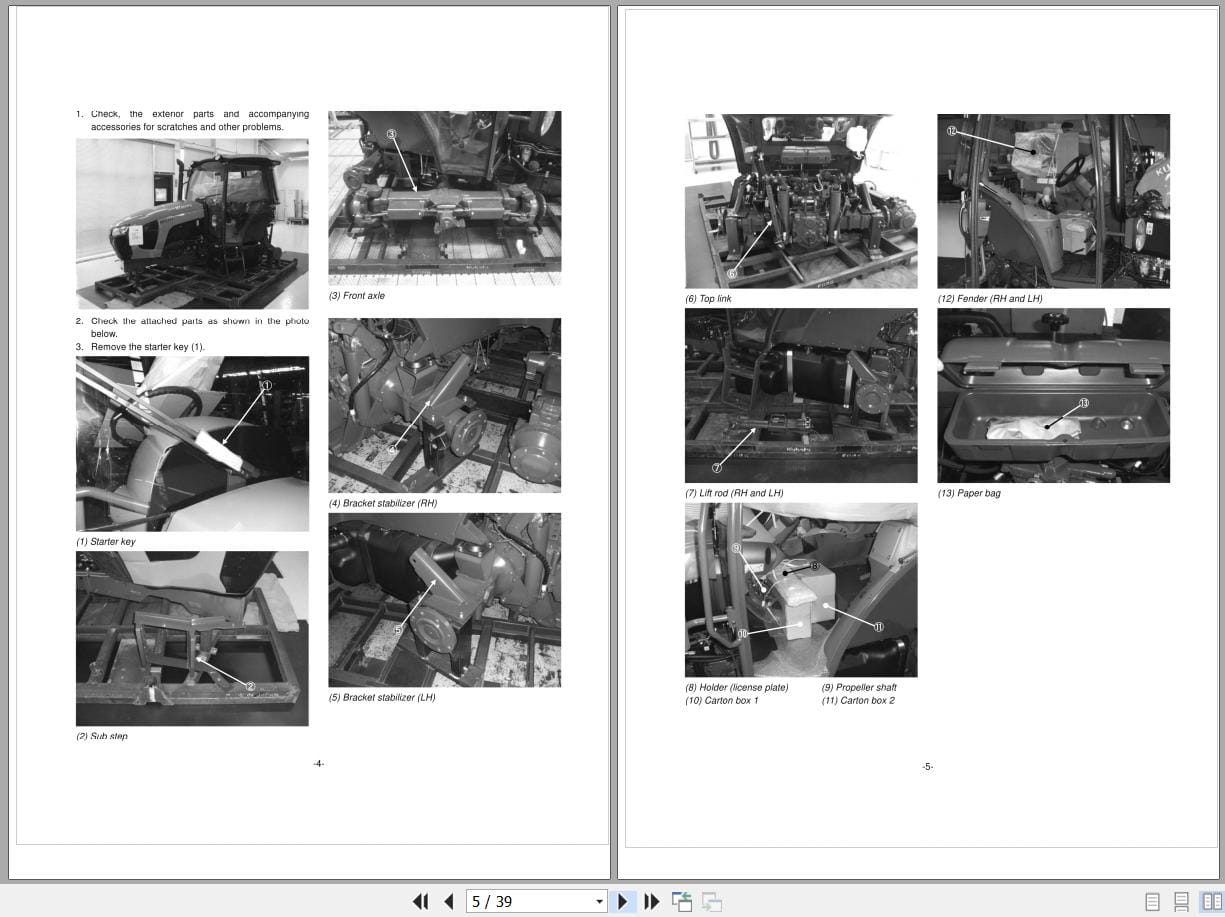
Task: Click the caption '(12) Fender (RH and LH)'
Action: click(990, 299)
